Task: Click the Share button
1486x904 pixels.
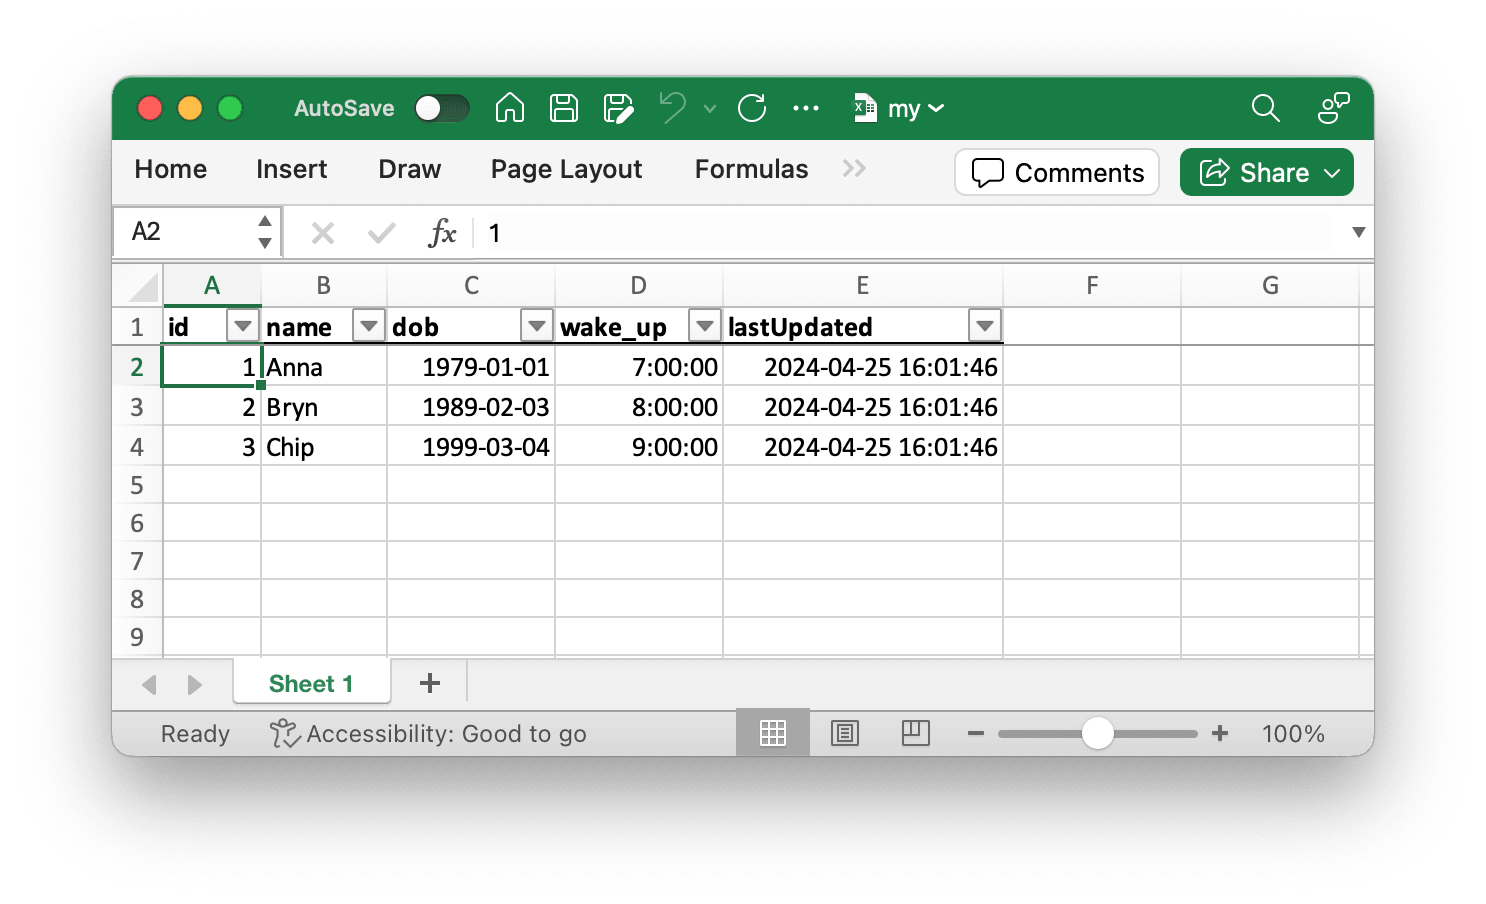Action: coord(1266,172)
